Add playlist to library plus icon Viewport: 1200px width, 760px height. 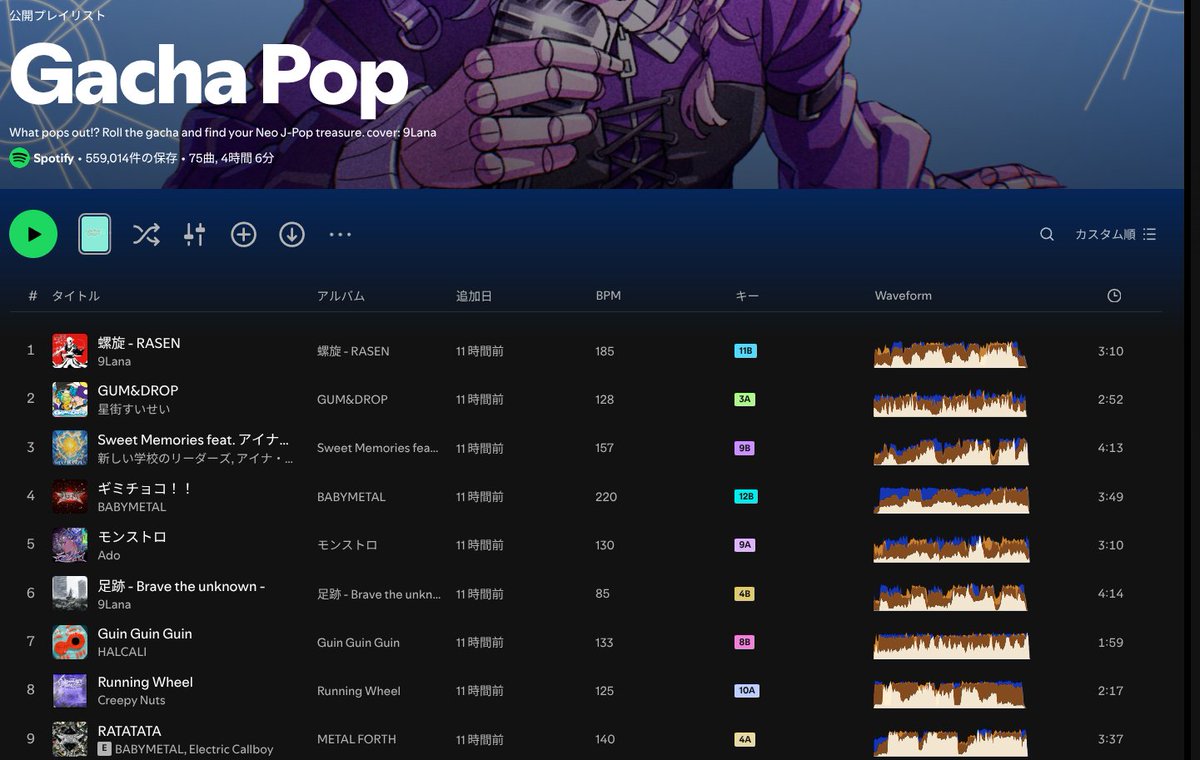coord(243,234)
